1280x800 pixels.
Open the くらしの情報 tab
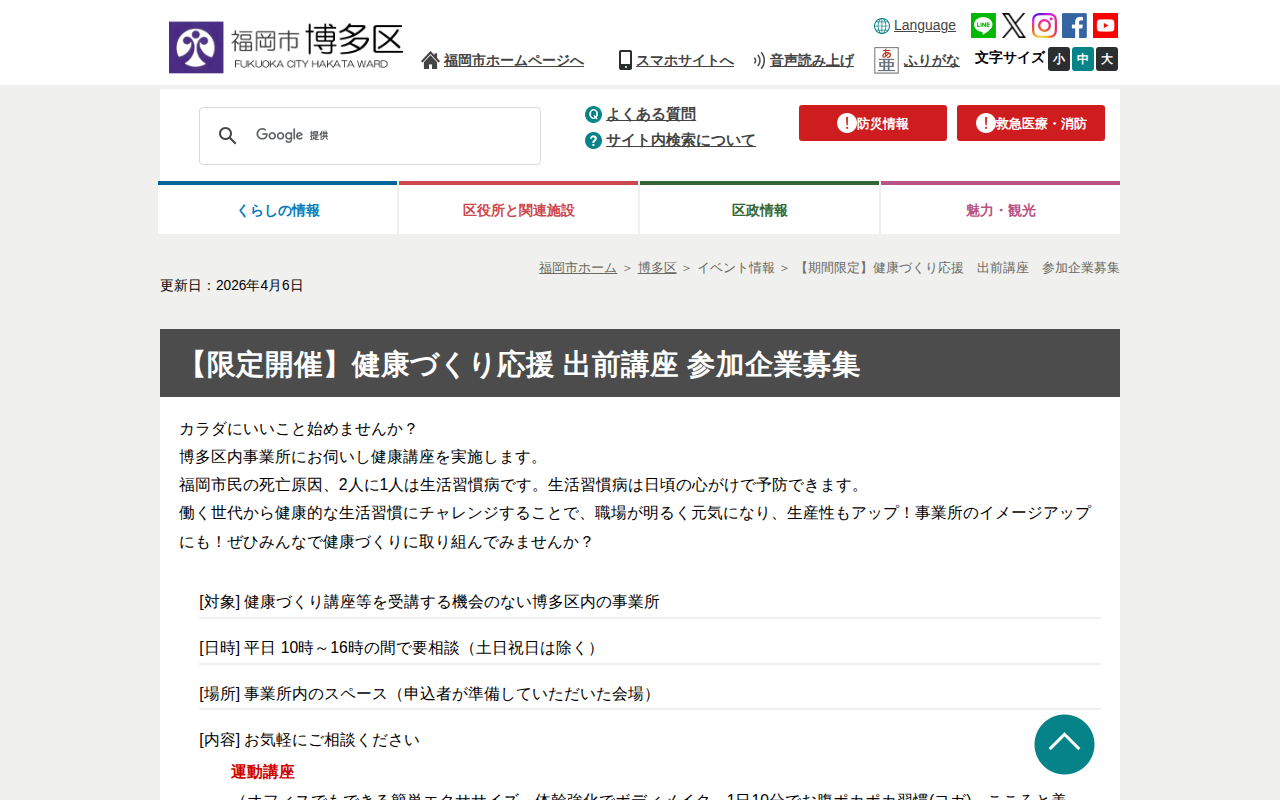278,209
